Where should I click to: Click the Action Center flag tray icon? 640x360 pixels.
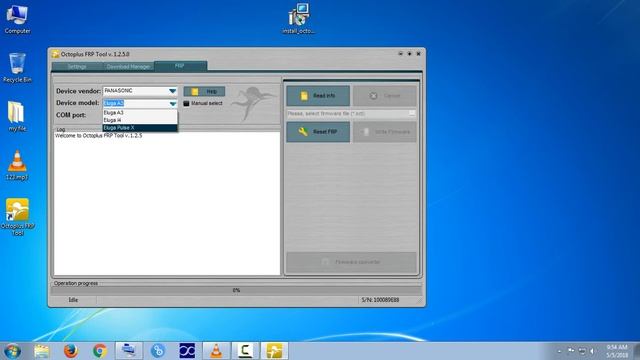coord(571,351)
